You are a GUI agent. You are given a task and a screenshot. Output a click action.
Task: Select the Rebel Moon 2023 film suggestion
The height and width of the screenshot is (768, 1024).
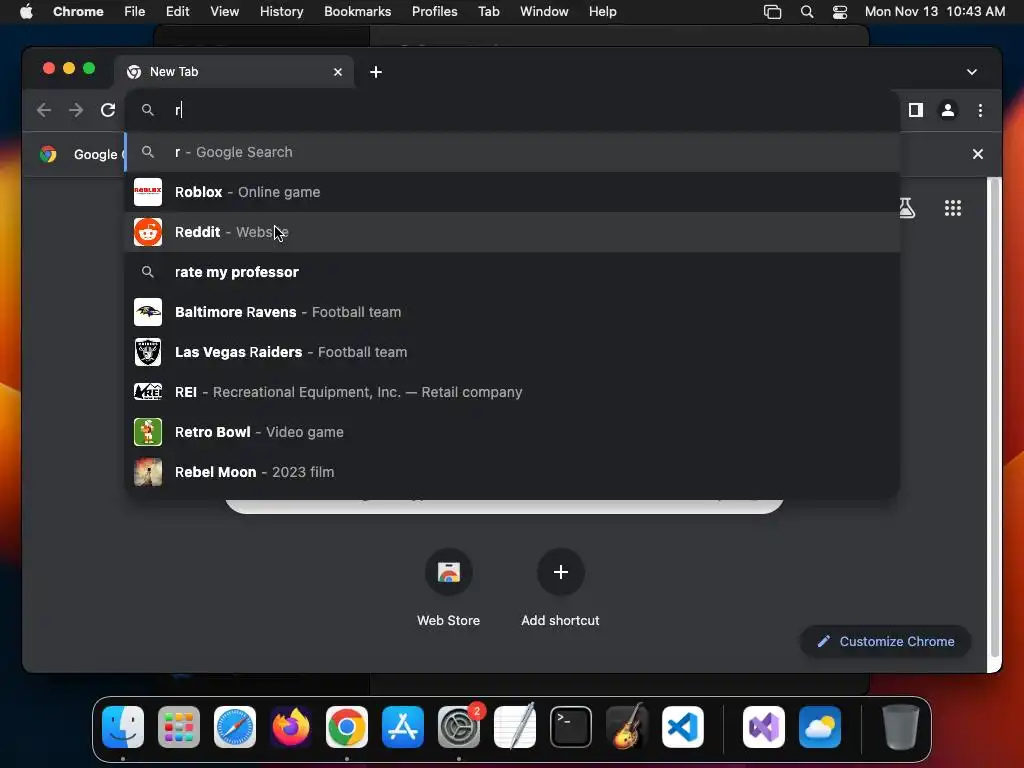tap(512, 472)
